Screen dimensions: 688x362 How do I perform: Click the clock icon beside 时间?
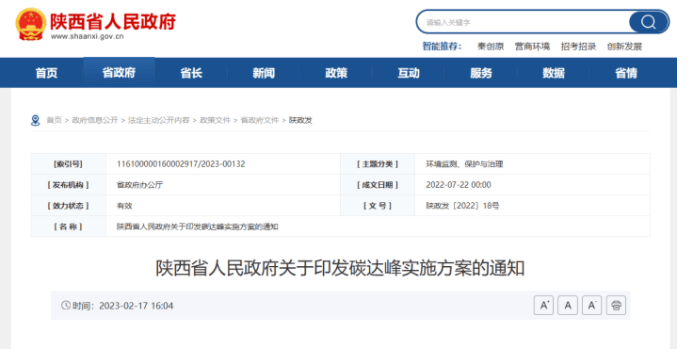[x=66, y=305]
